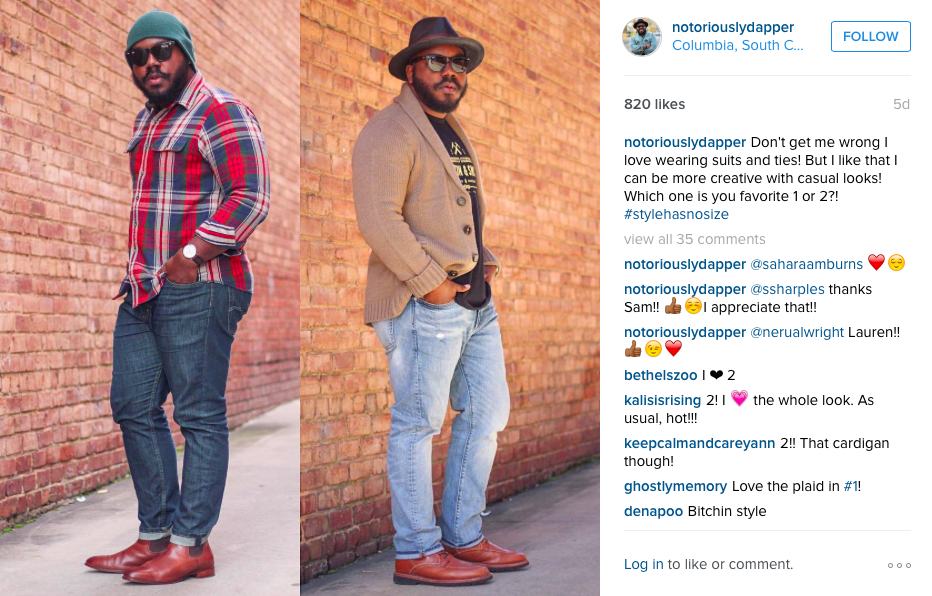
Task: Visit the keepcalmandcareyann profile
Action: point(699,443)
